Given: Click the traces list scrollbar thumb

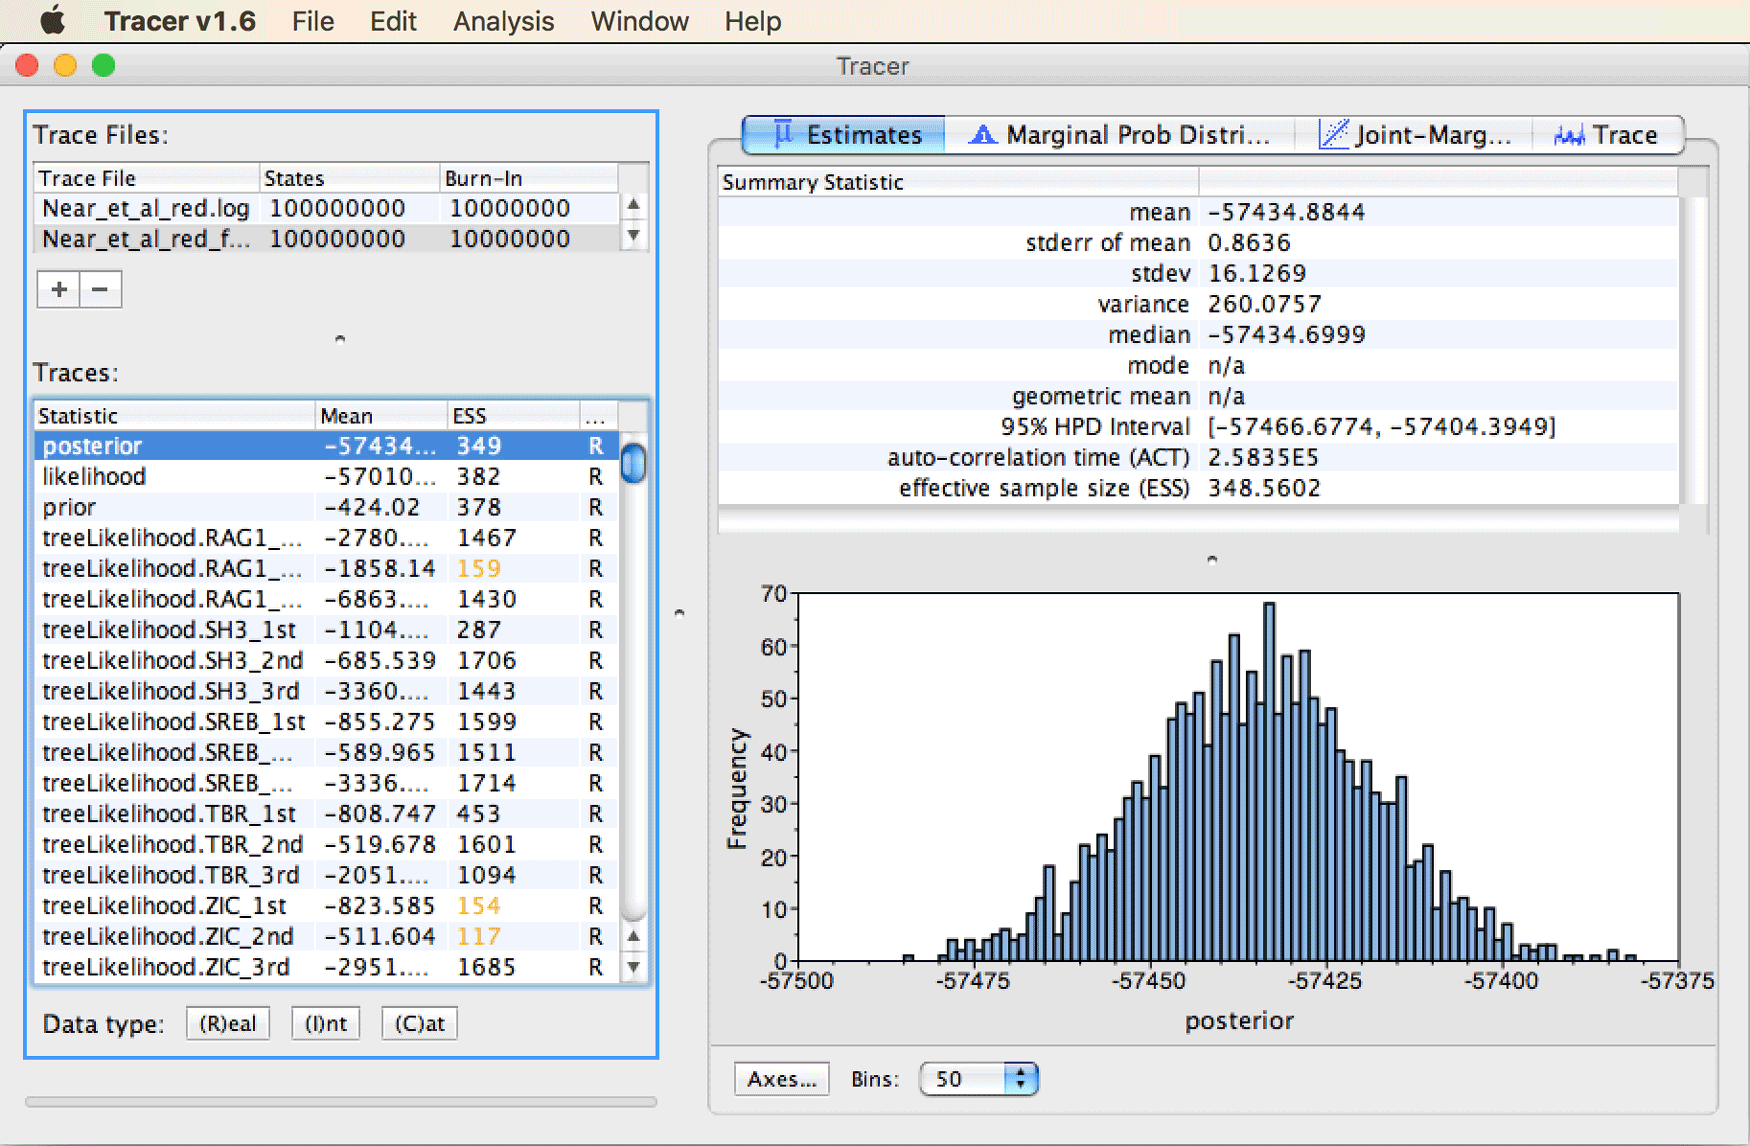Looking at the screenshot, I should 633,463.
